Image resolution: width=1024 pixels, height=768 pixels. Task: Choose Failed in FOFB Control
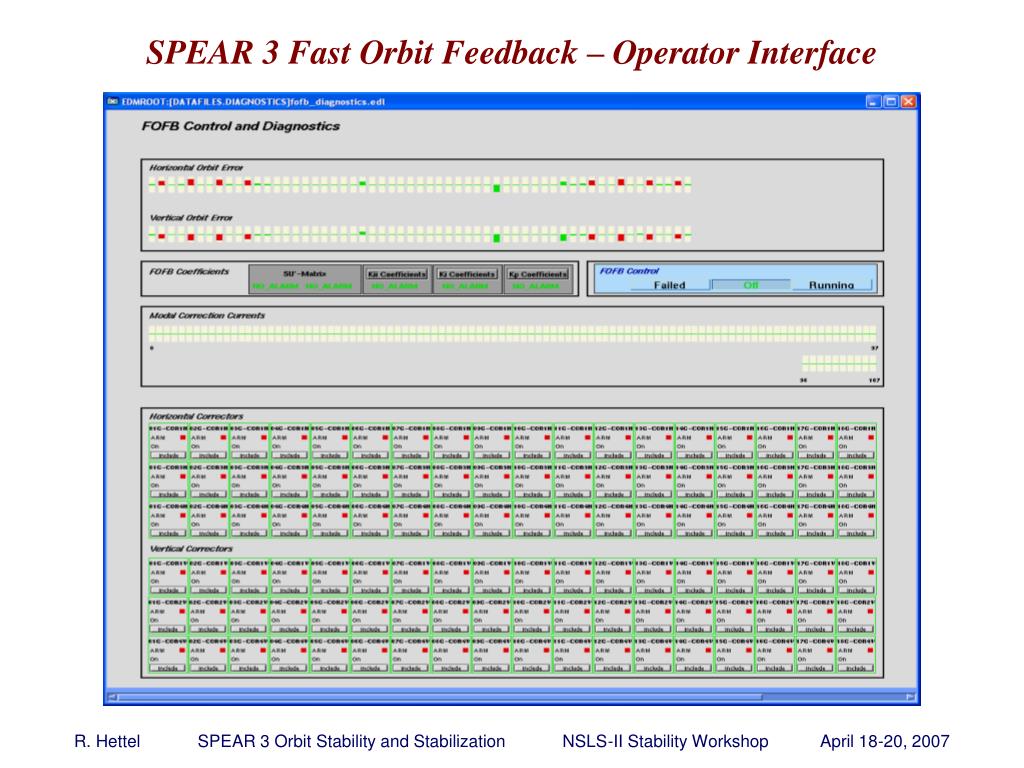[x=669, y=285]
